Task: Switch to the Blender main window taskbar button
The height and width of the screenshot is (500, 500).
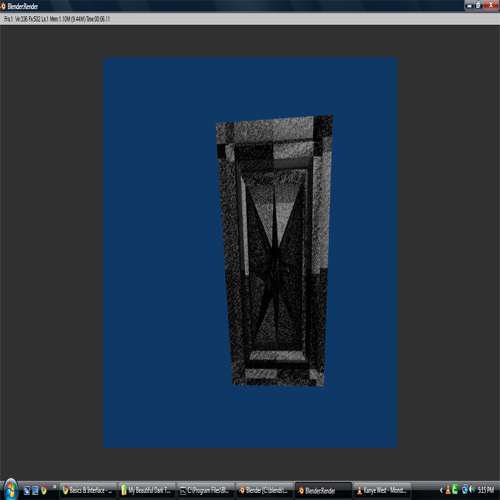Action: [x=264, y=490]
